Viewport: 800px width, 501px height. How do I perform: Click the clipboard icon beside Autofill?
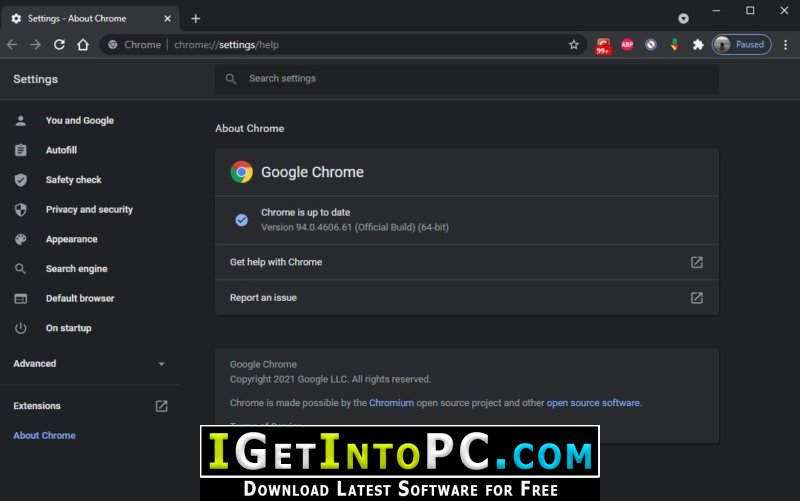pyautogui.click(x=20, y=150)
